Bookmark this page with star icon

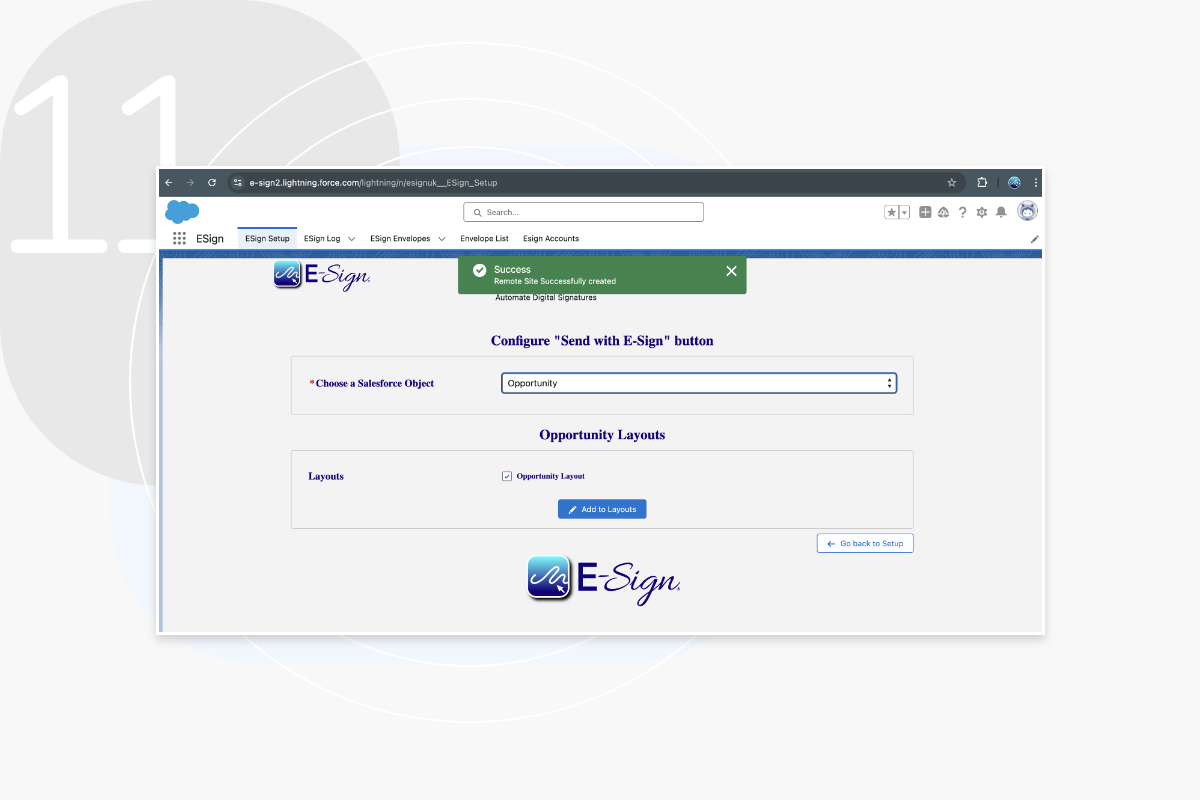(952, 183)
